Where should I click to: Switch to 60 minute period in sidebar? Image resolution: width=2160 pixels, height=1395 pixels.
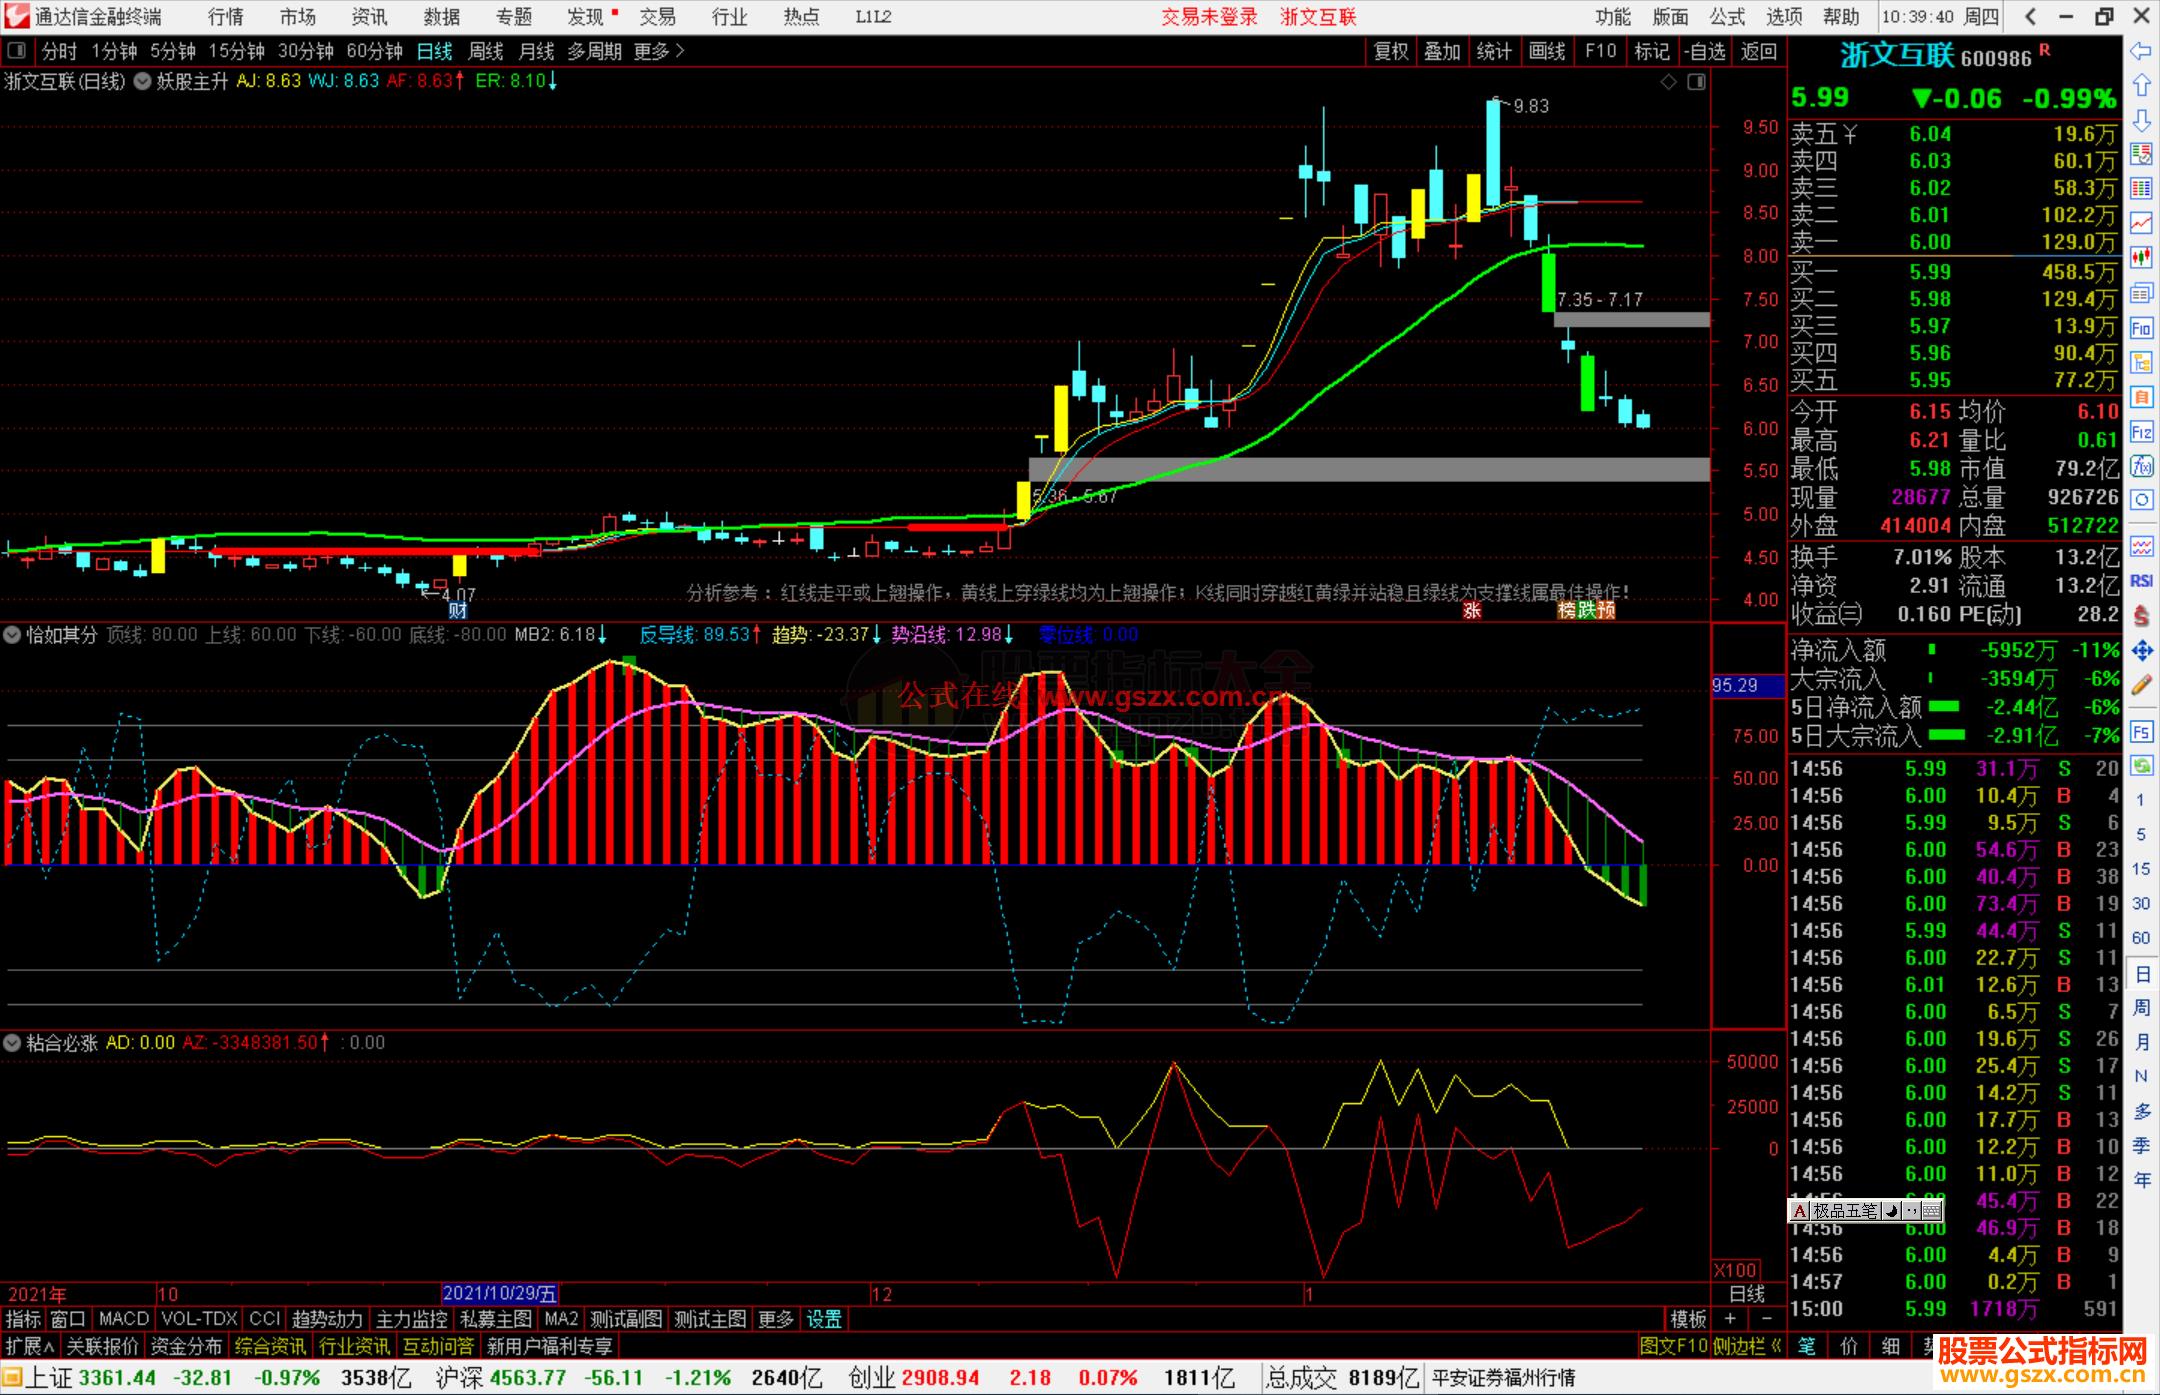2141,938
